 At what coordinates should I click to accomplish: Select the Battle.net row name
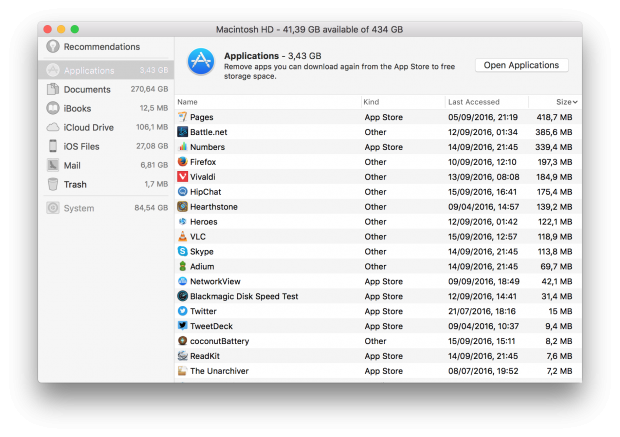coord(209,132)
